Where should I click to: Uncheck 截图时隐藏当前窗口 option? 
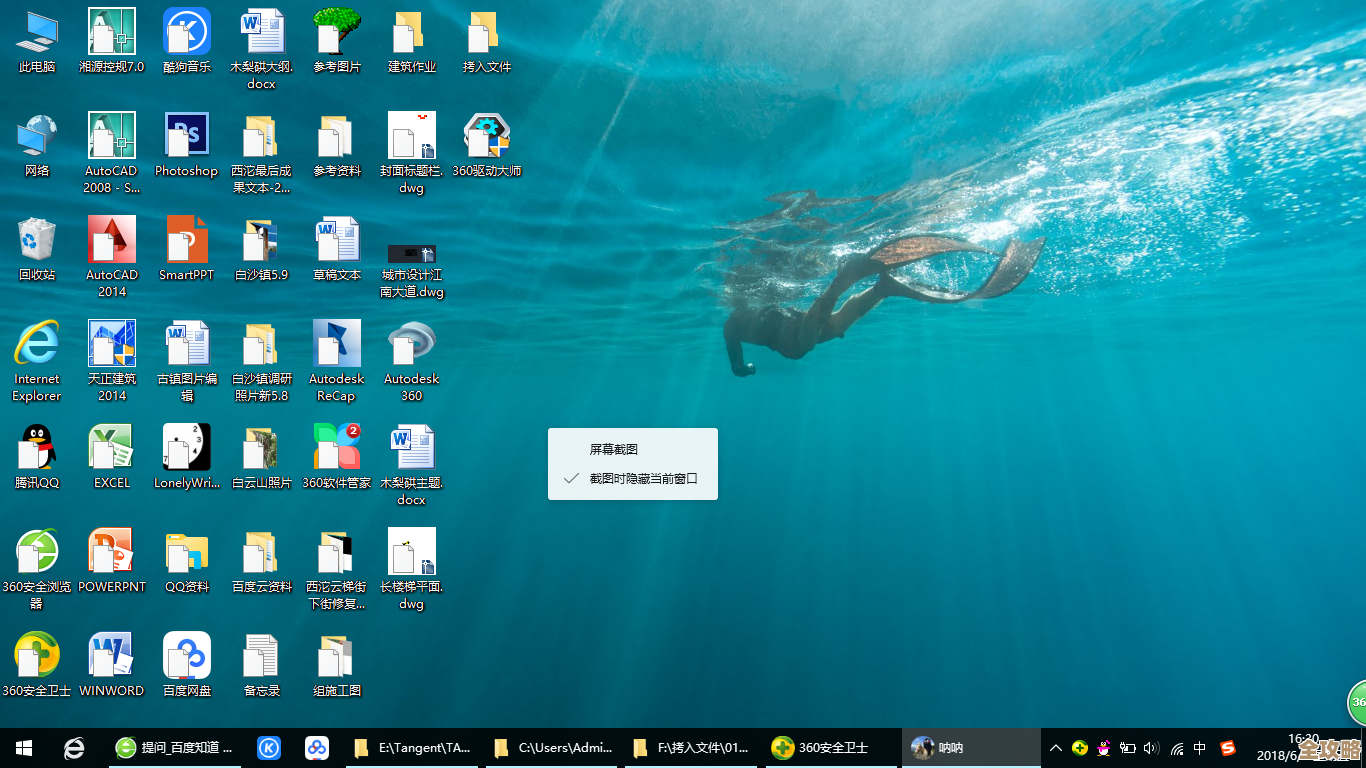631,477
